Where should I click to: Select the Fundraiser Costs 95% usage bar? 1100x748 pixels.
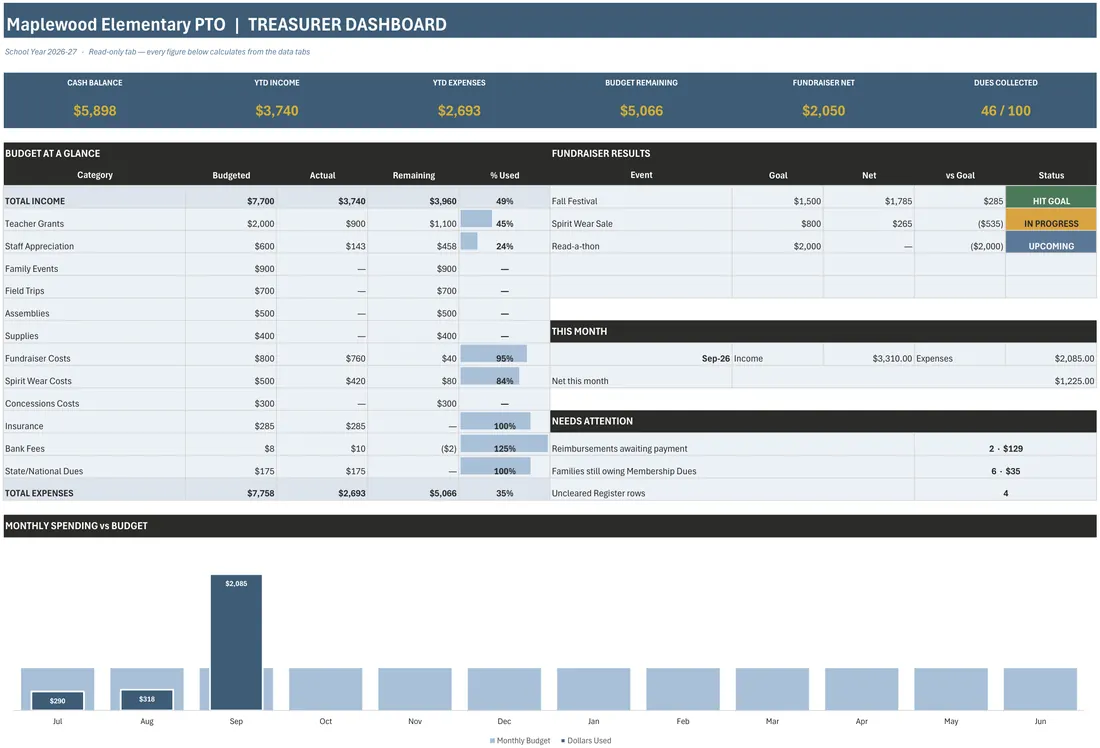pyautogui.click(x=494, y=354)
